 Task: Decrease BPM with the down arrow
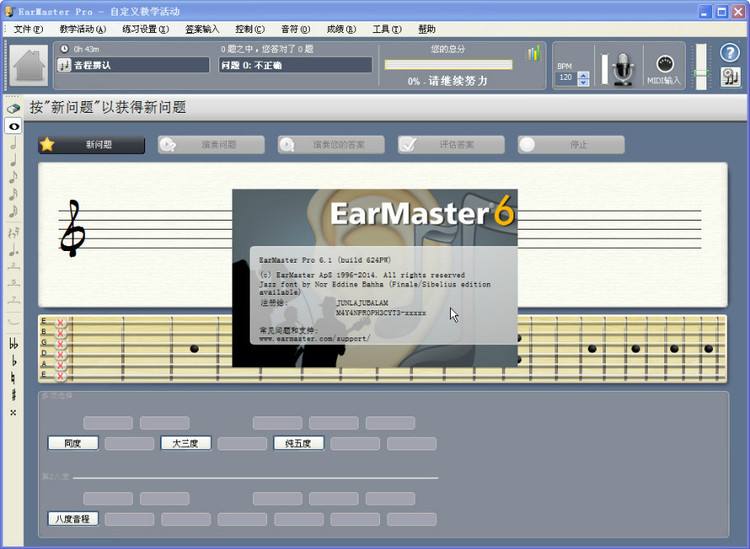click(584, 82)
